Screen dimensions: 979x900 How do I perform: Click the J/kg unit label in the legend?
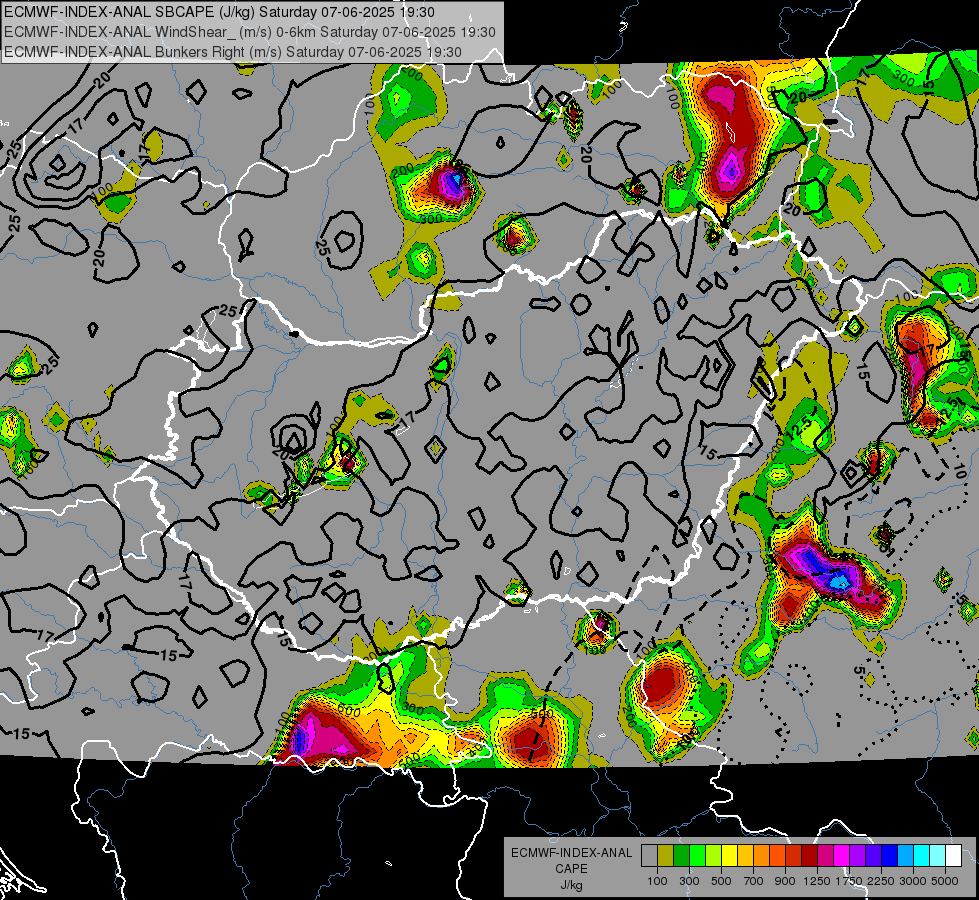571,885
